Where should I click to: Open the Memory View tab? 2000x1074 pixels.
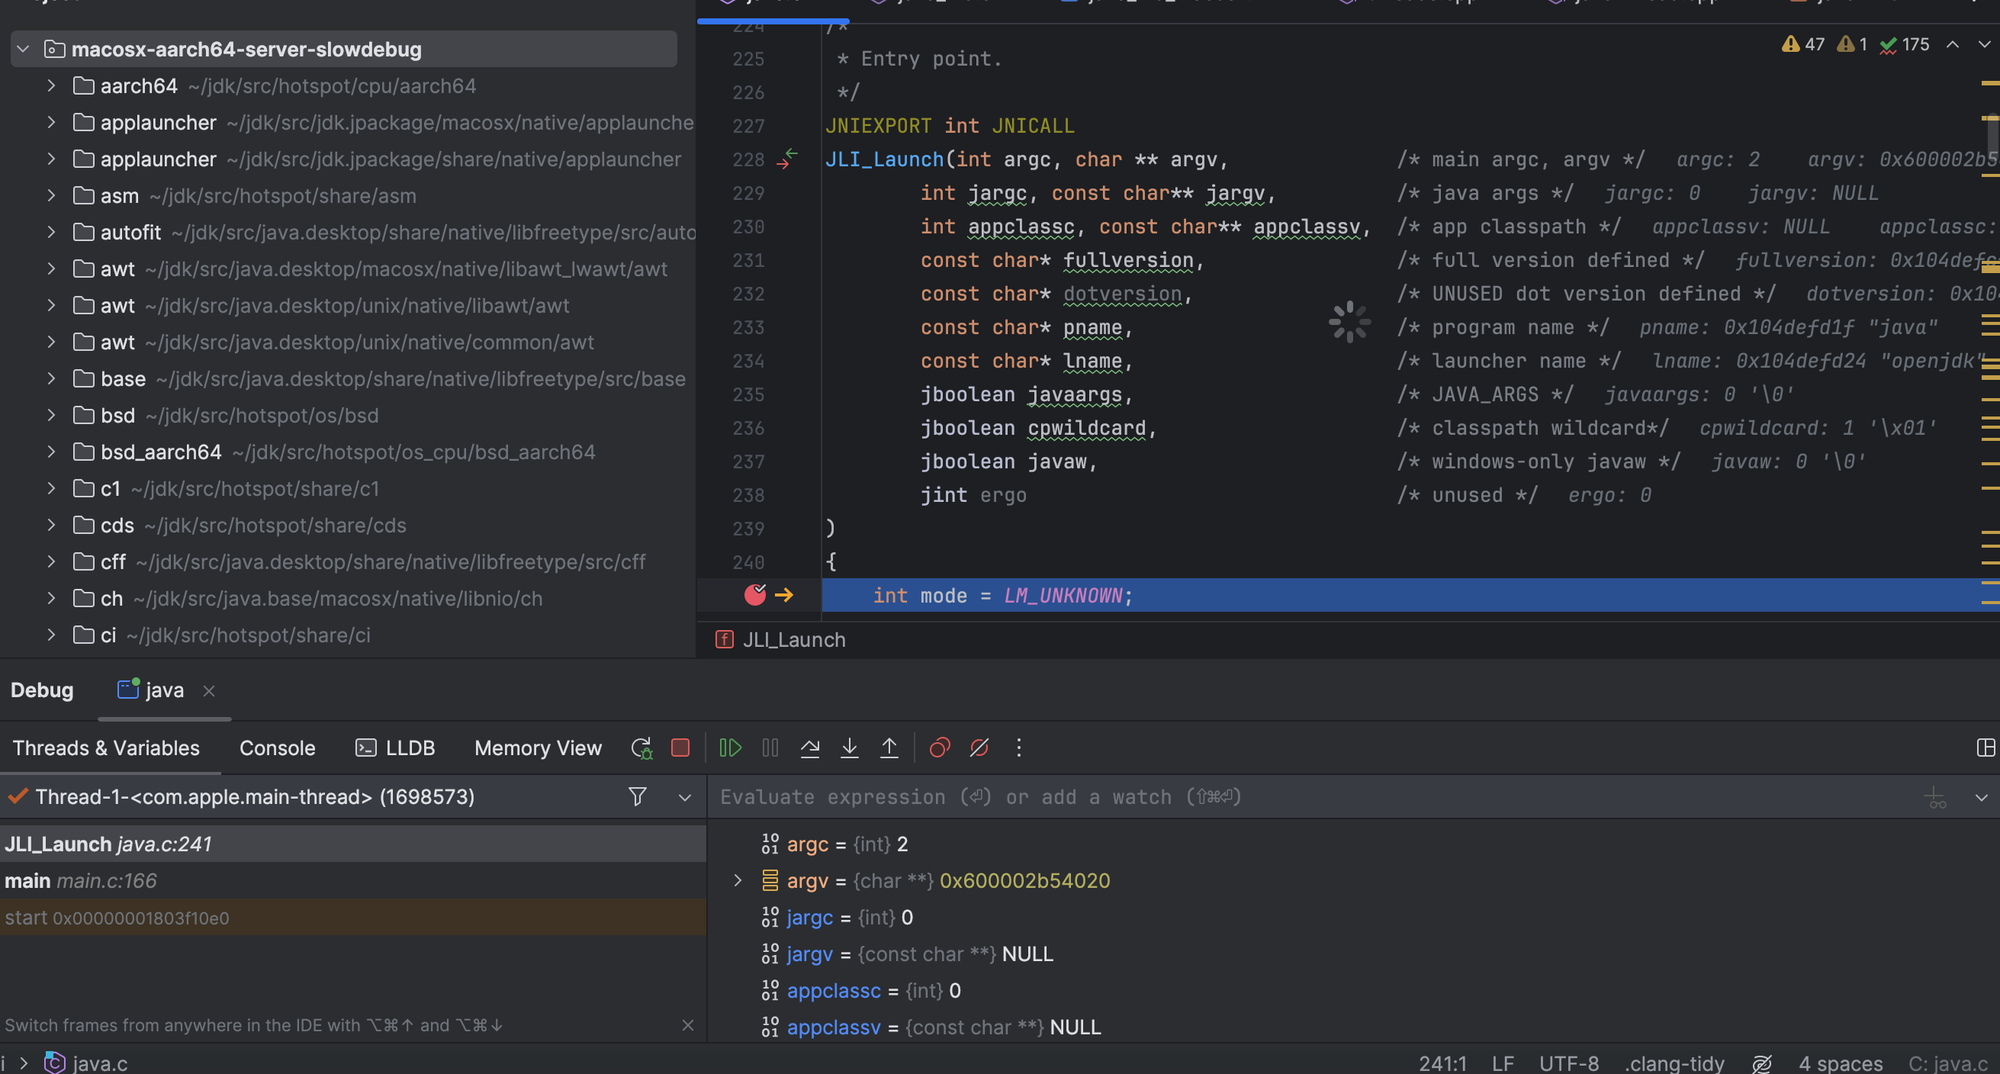537,748
